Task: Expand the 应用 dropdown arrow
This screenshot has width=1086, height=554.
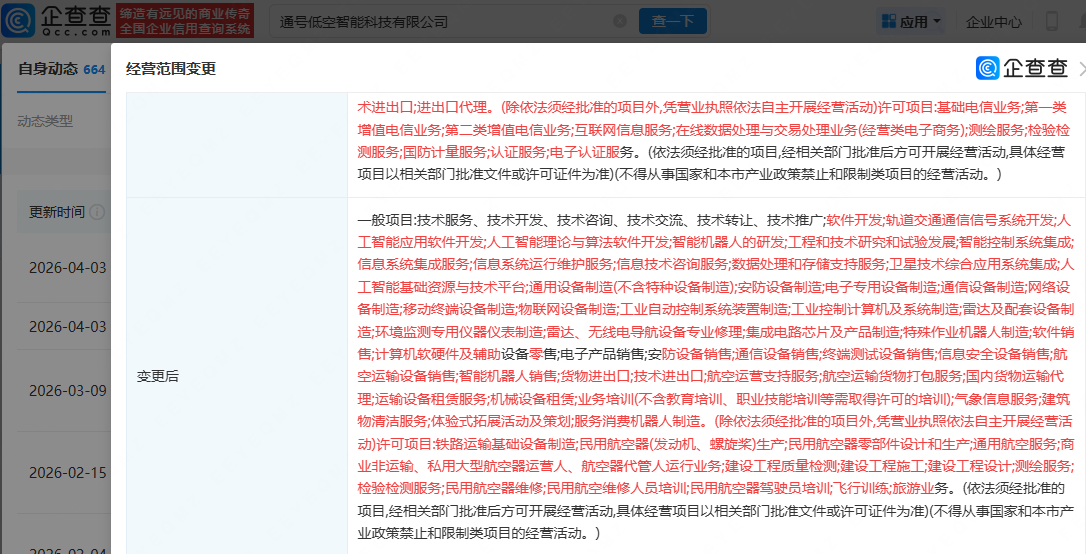Action: pyautogui.click(x=937, y=21)
